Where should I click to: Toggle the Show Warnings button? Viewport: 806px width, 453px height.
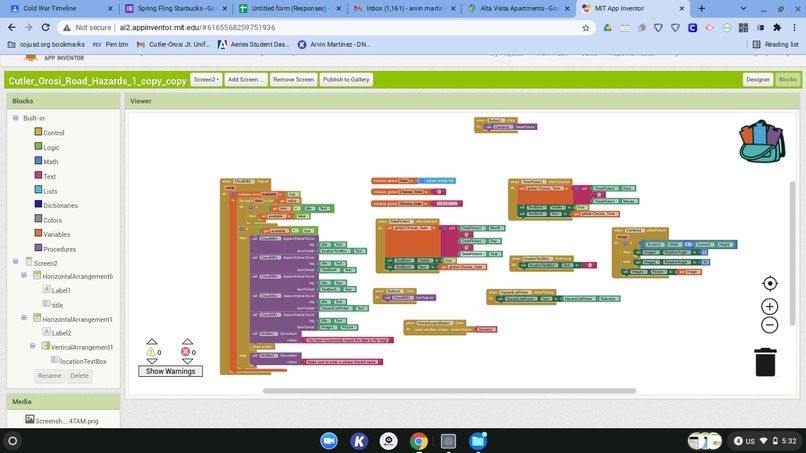click(x=170, y=371)
